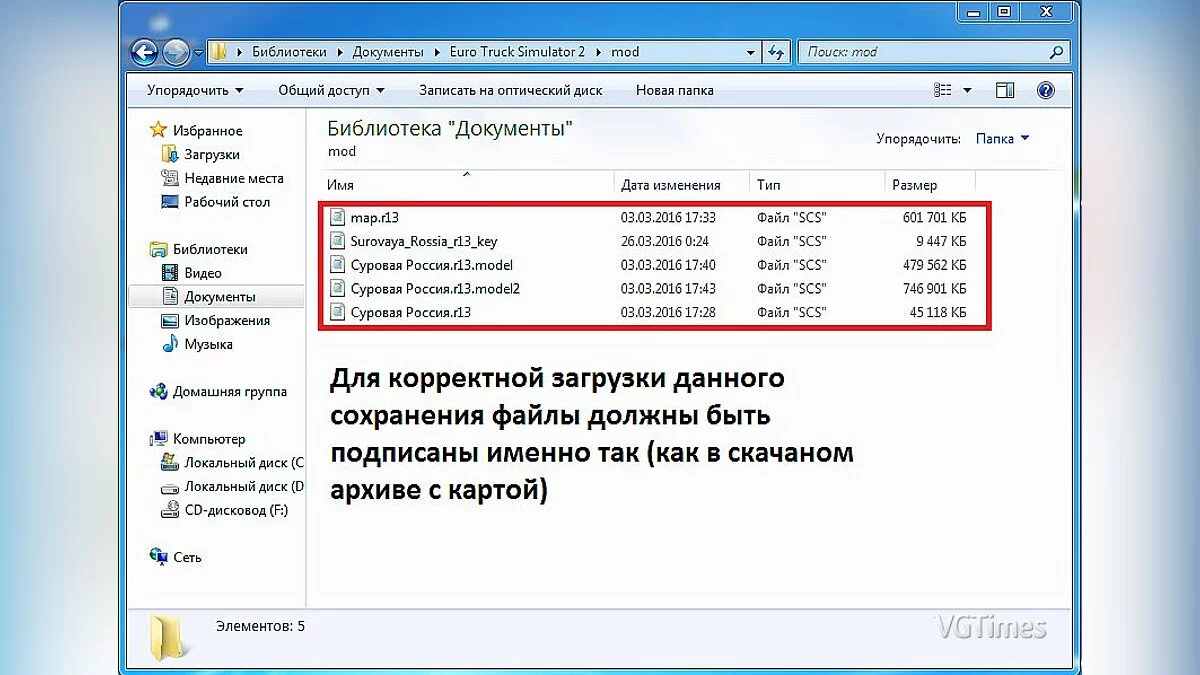Sort files by Размер column header

914,185
